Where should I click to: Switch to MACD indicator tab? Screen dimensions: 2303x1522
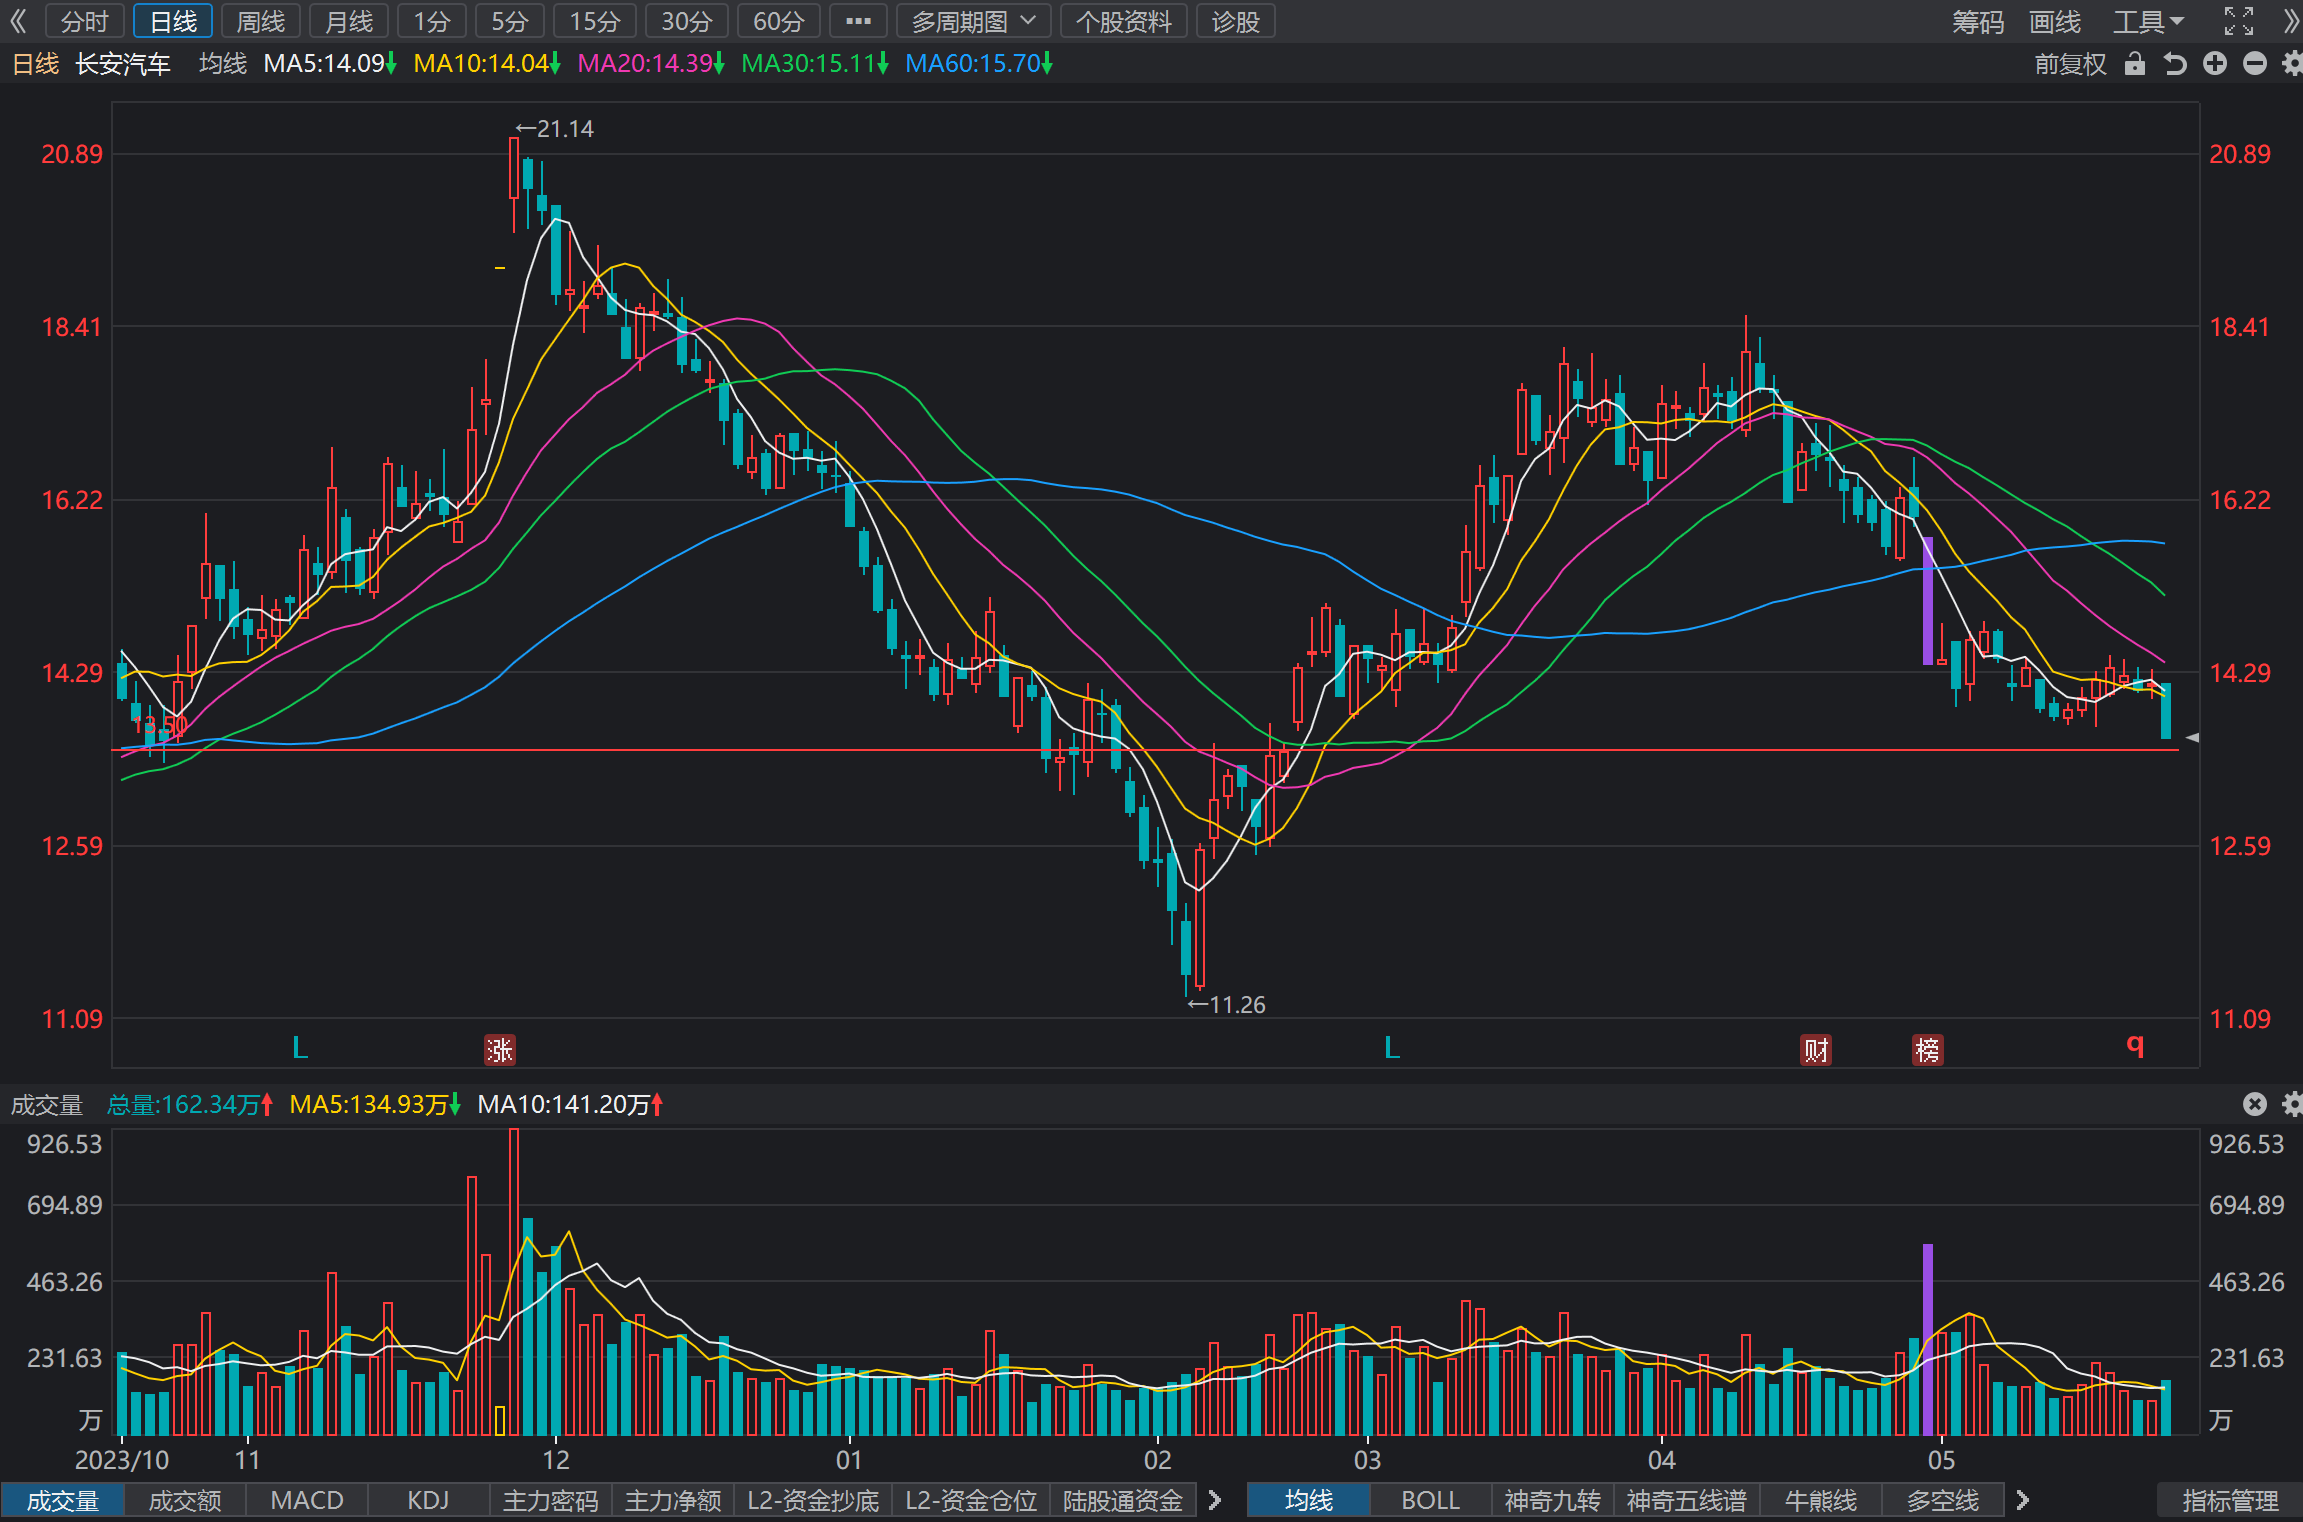click(x=307, y=1501)
